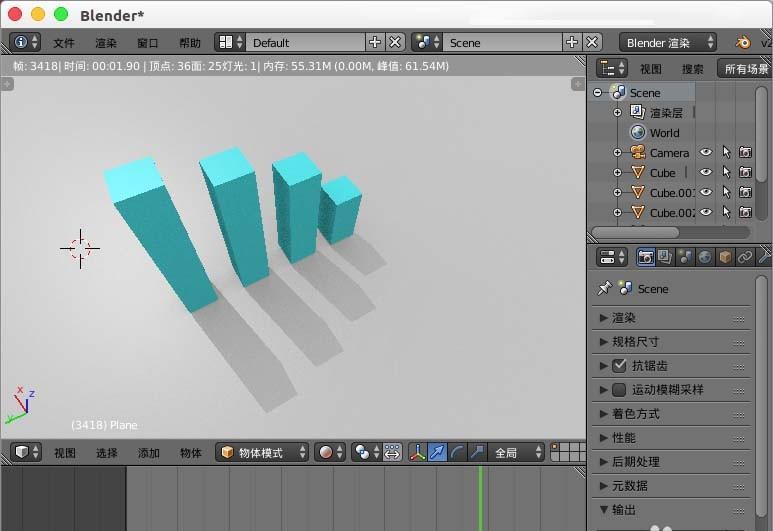Edit the Scene name field in header
The width and height of the screenshot is (773, 531).
[x=502, y=42]
